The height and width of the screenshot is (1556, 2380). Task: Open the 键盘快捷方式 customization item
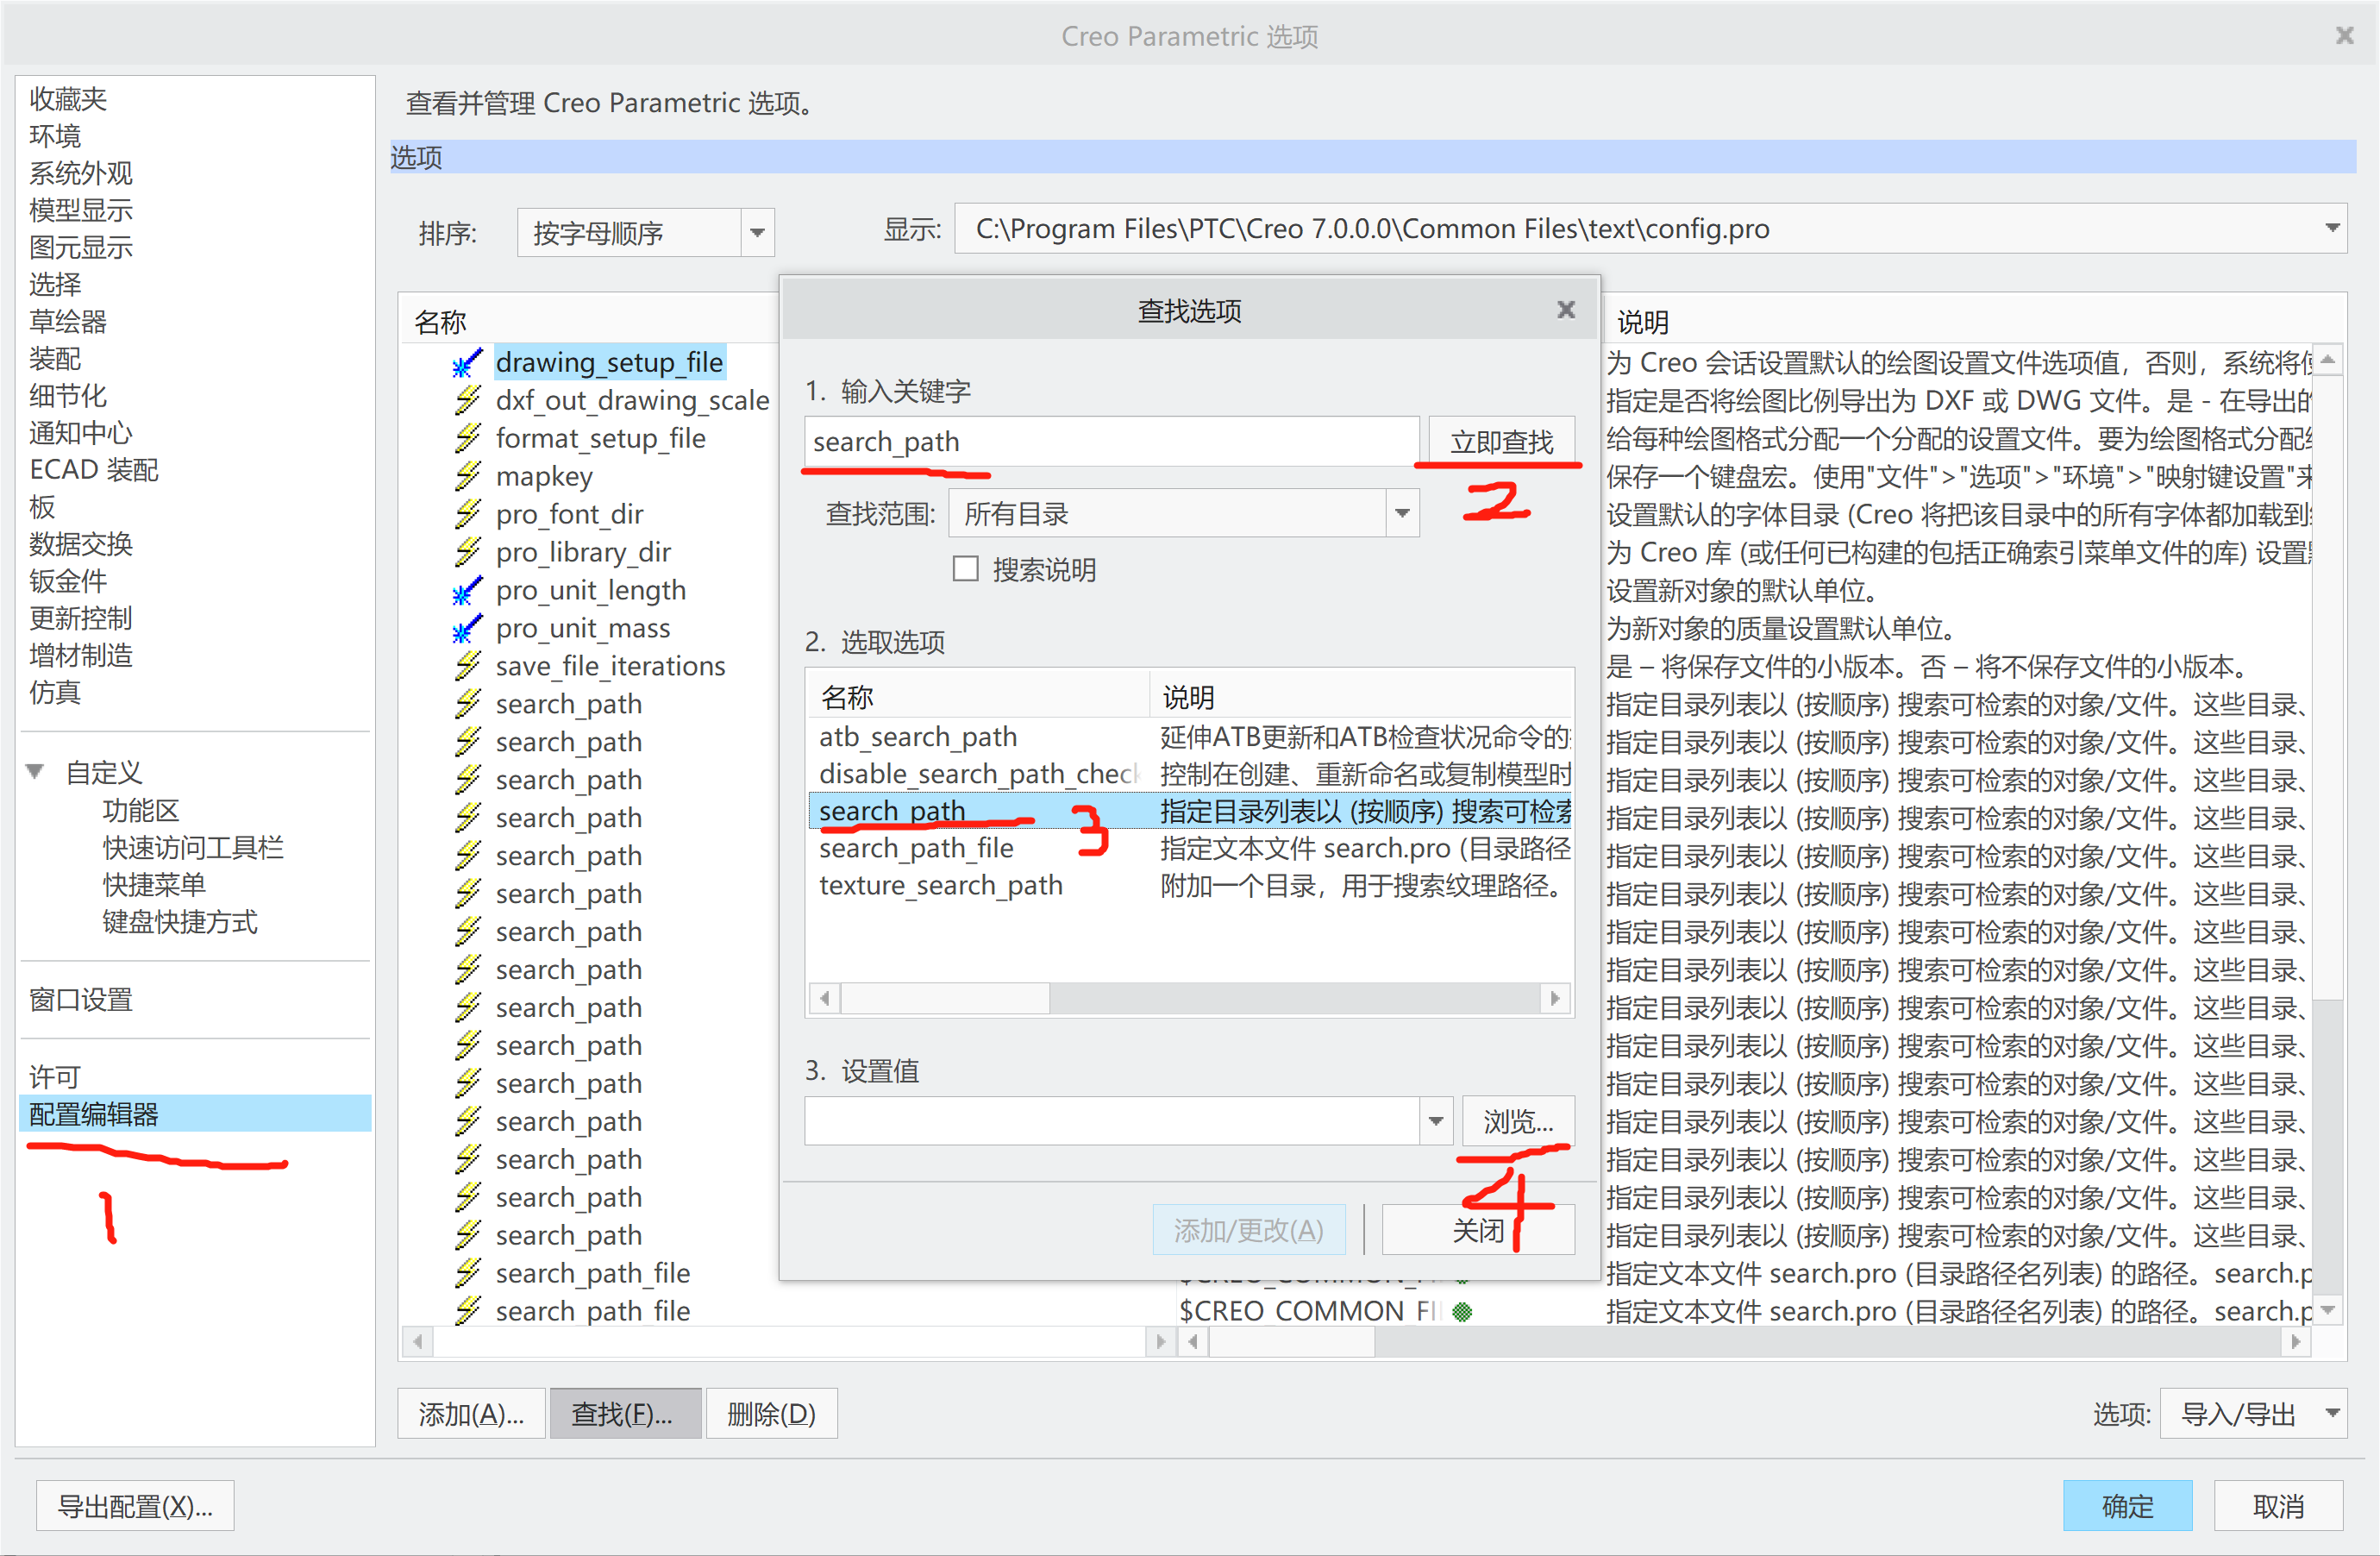point(180,922)
